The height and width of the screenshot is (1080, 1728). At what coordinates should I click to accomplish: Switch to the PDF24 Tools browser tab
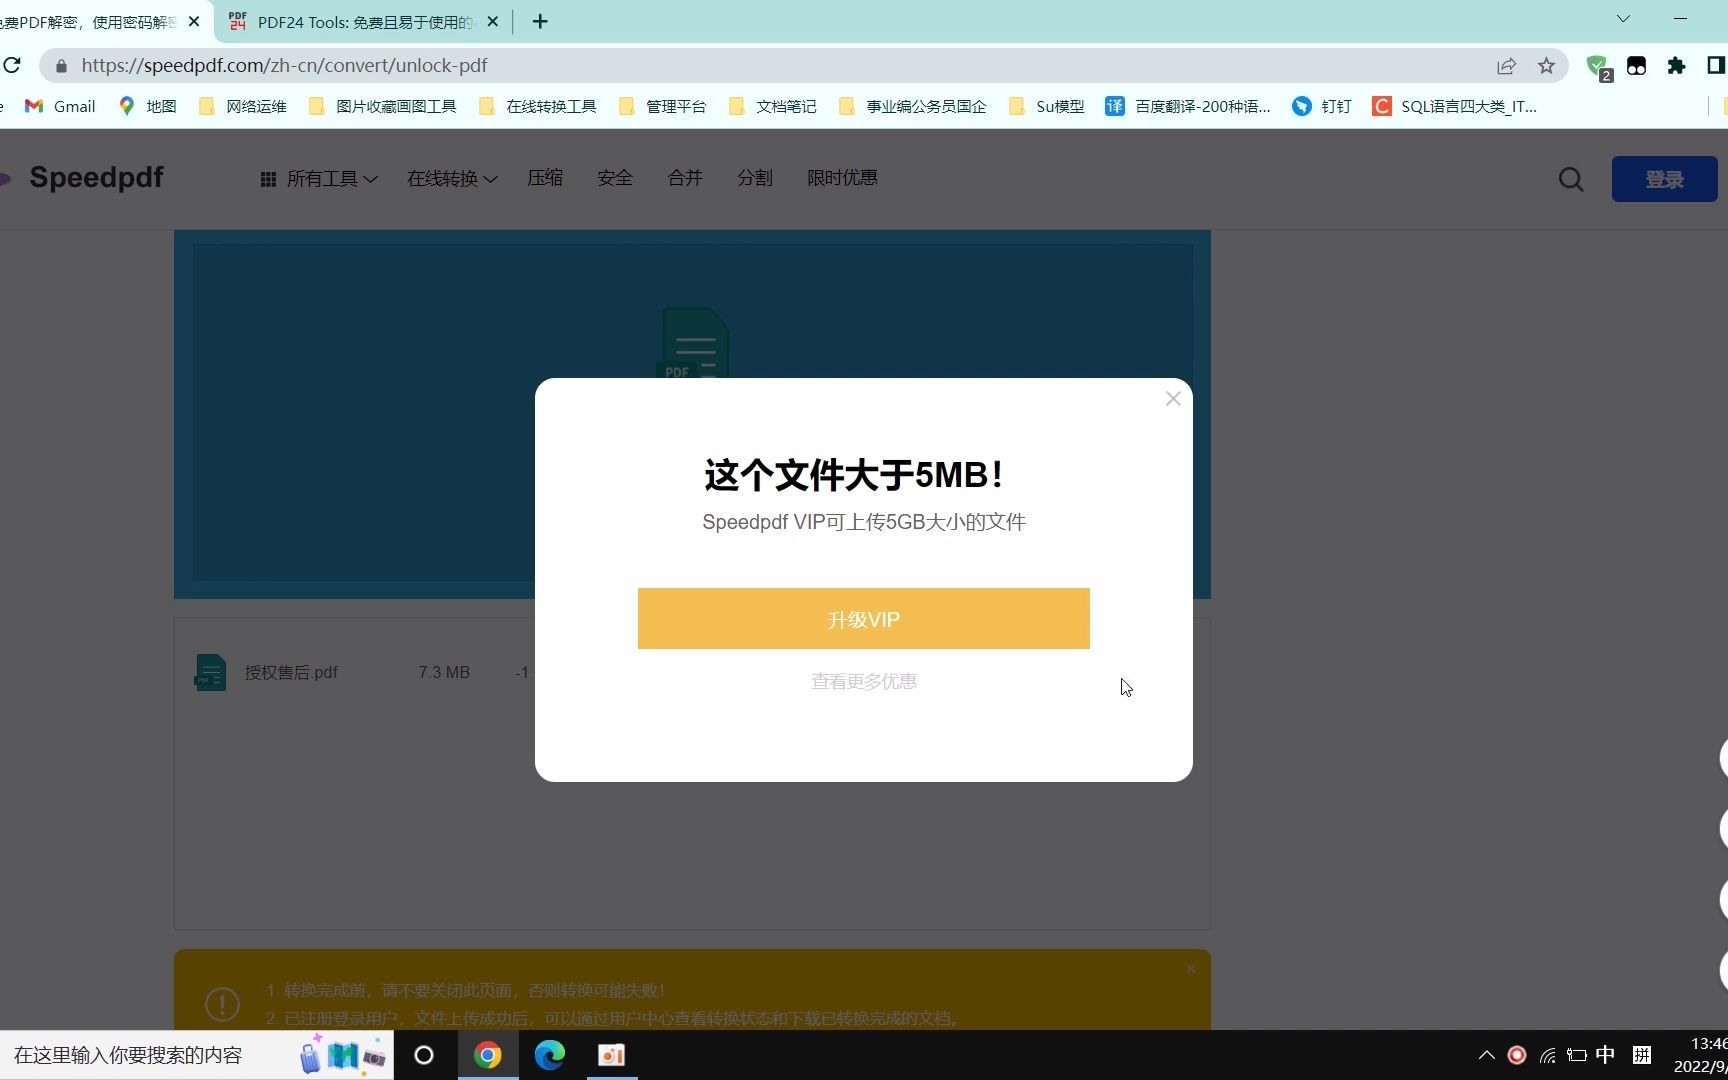364,22
